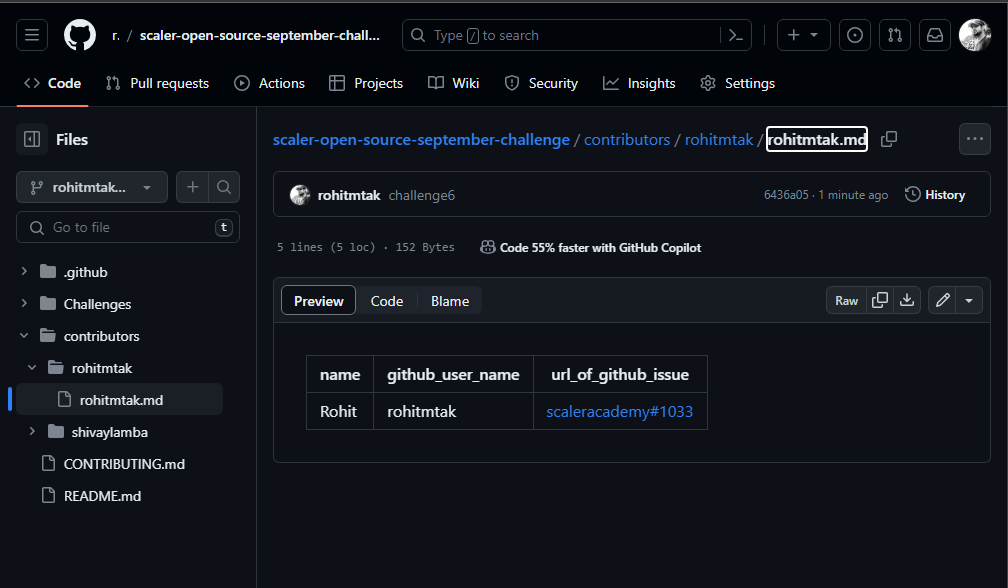Select CONTRIBUTING.md in the file tree
1008x588 pixels.
[124, 463]
